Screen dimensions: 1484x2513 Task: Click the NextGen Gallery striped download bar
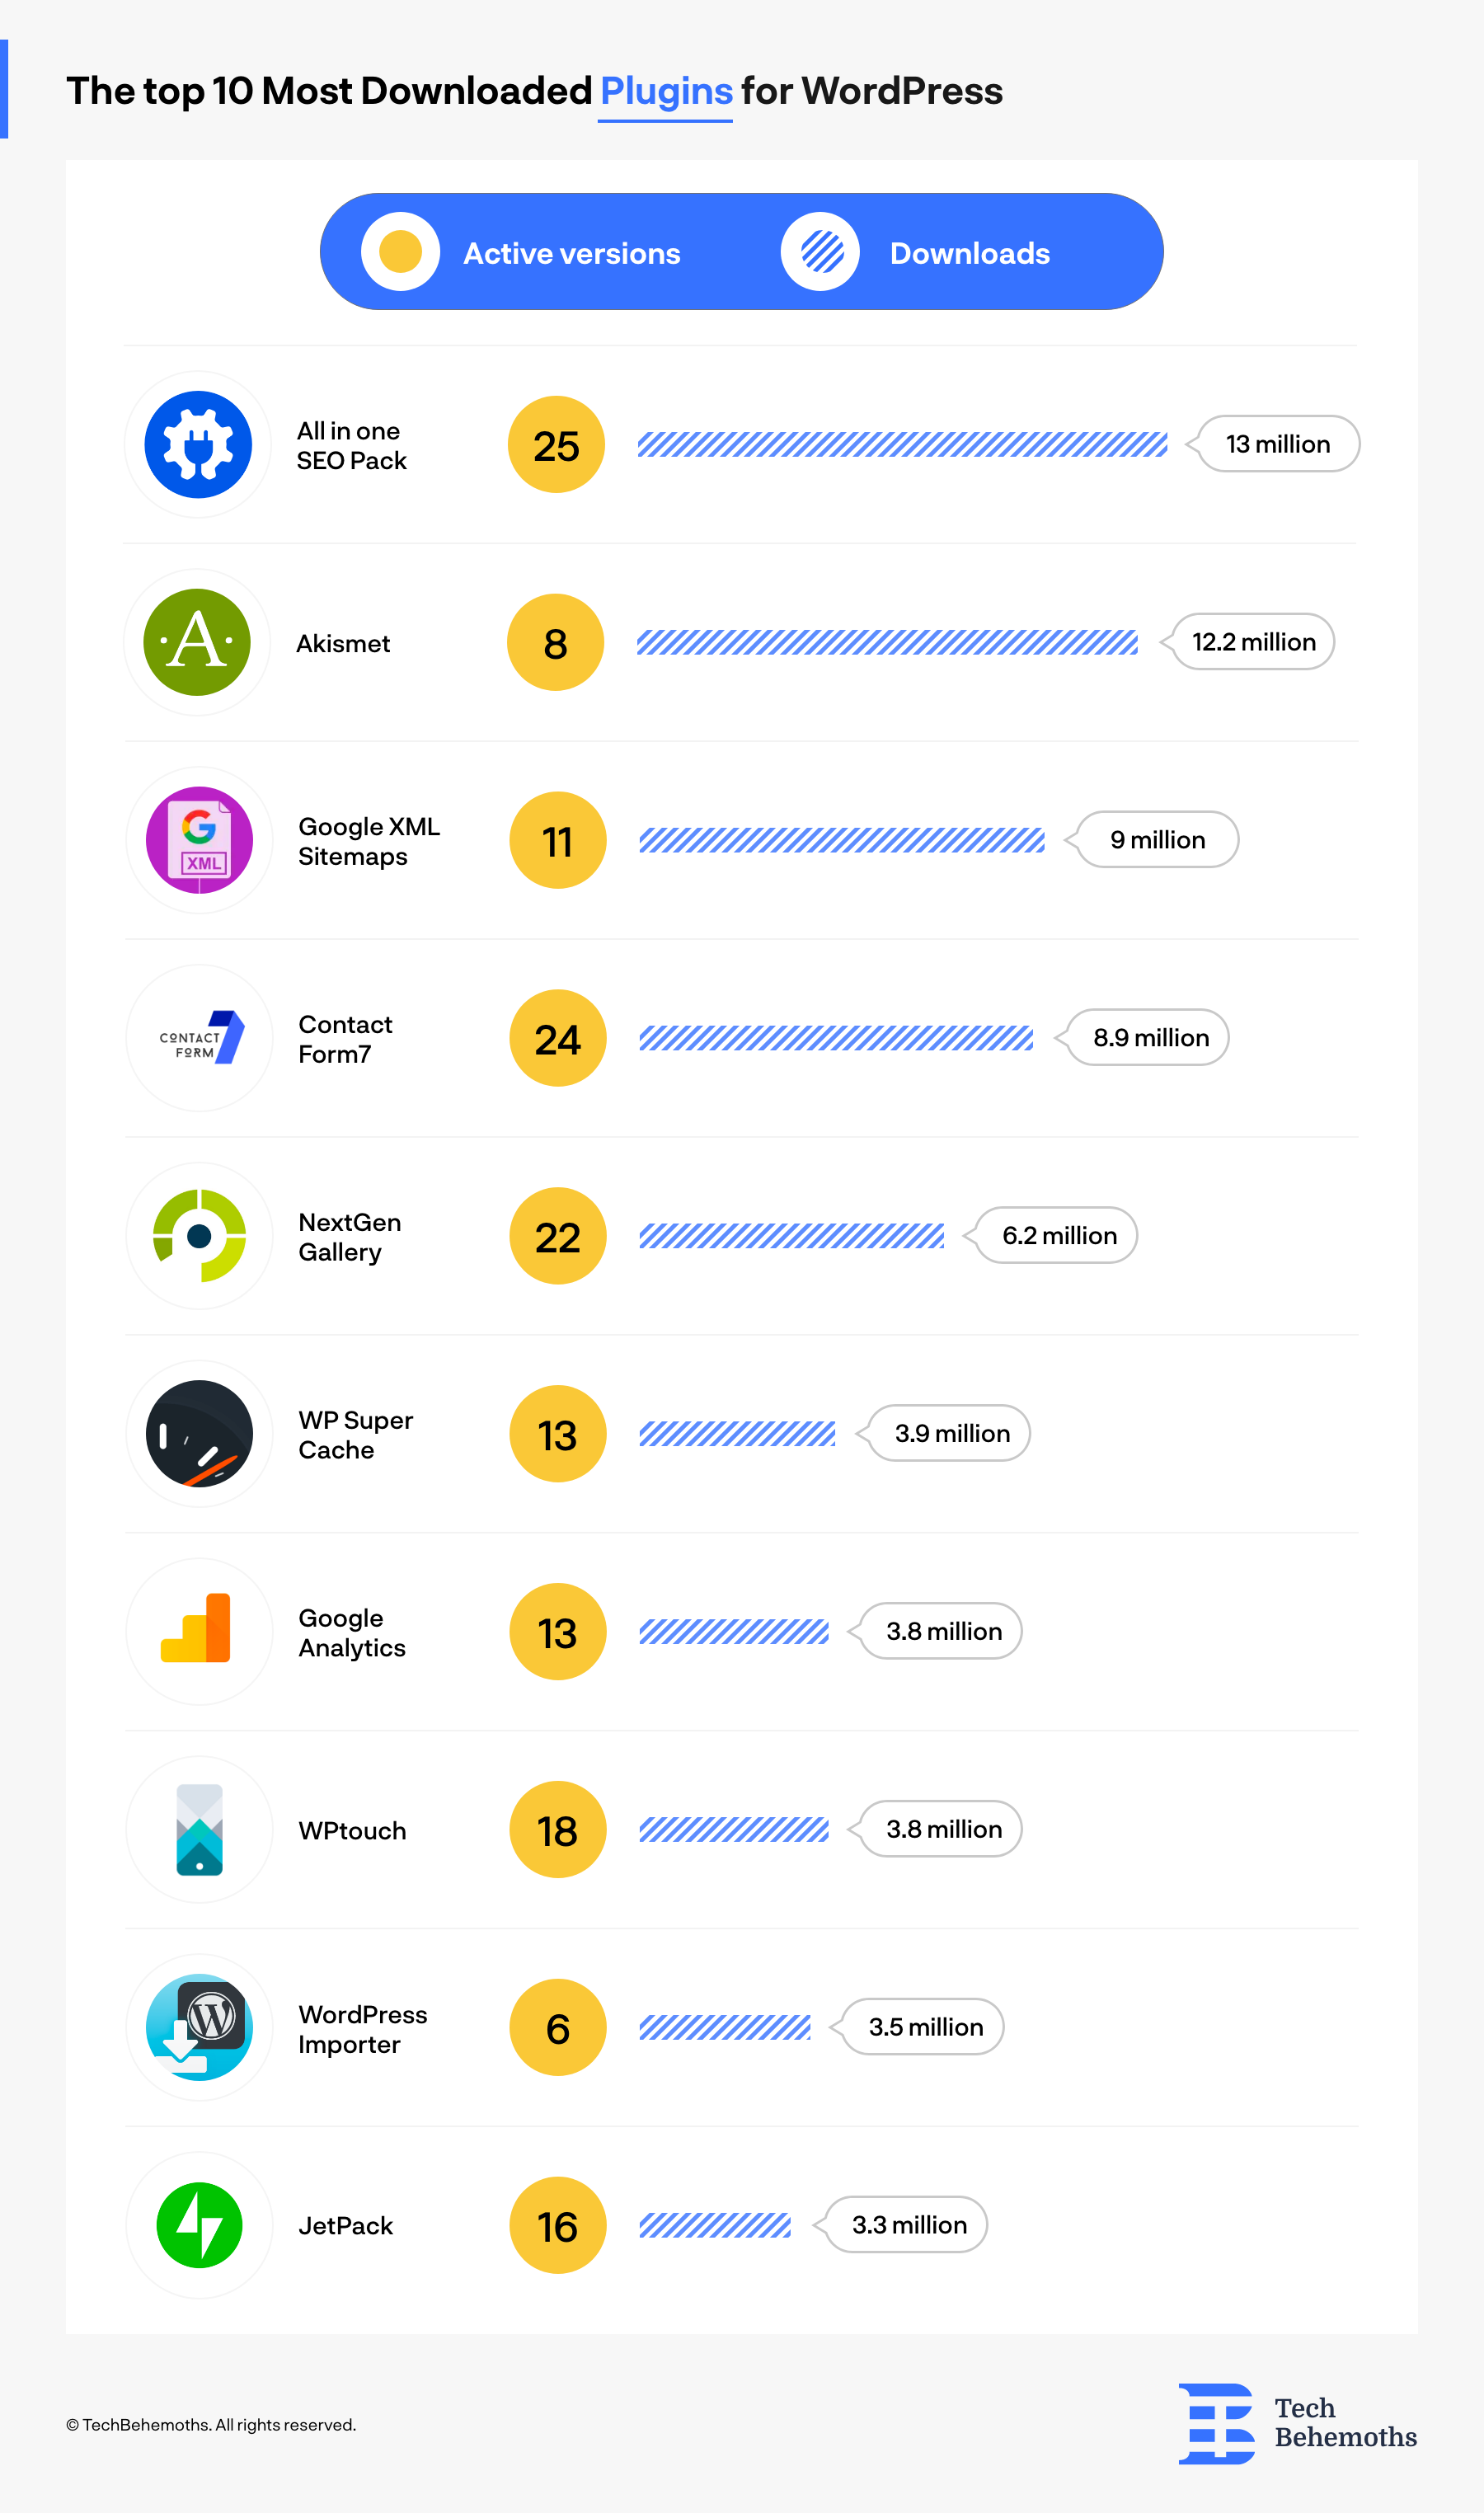coord(791,1236)
